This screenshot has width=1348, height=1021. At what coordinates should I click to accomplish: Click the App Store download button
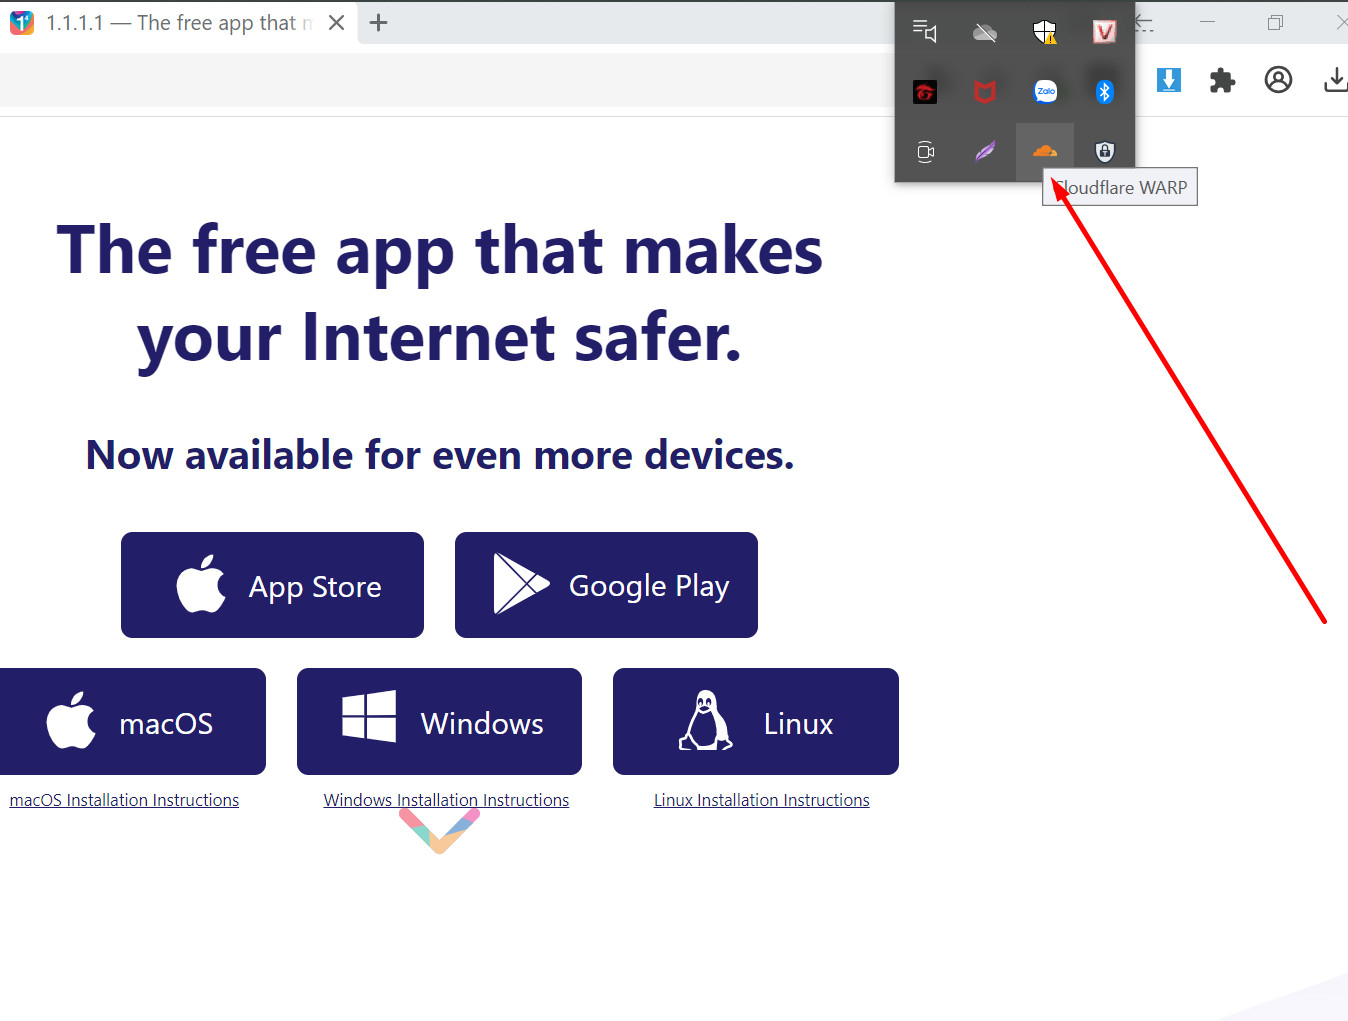272,585
